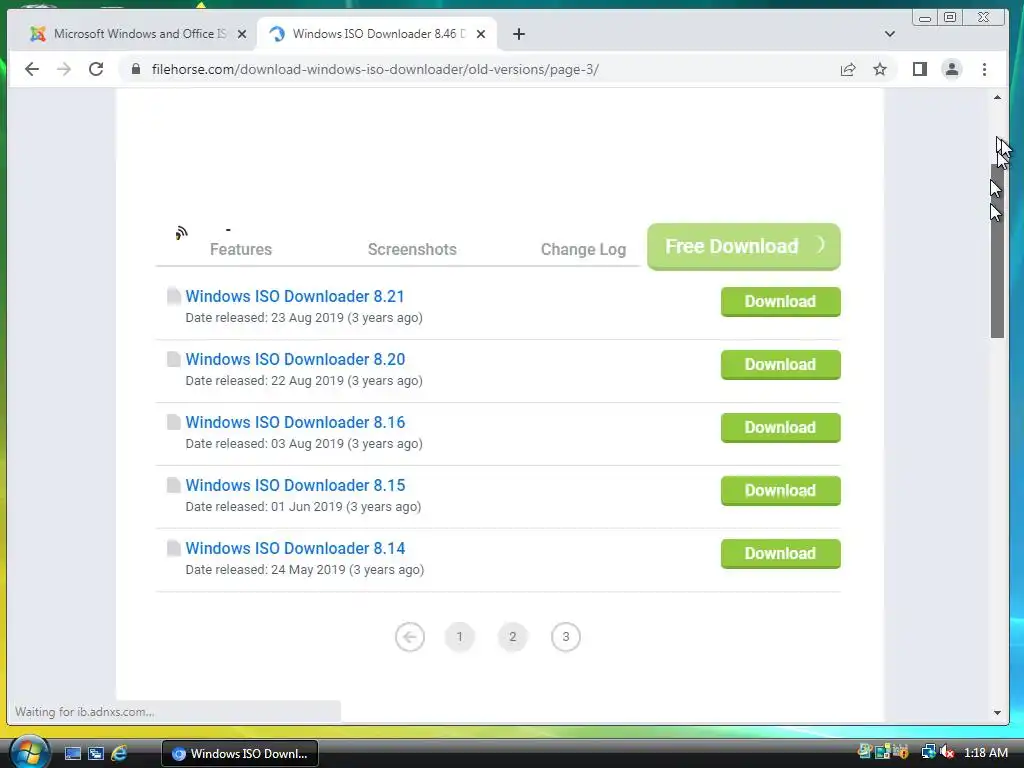Reload the FileHorse page
Viewport: 1024px width, 768px height.
pyautogui.click(x=96, y=69)
